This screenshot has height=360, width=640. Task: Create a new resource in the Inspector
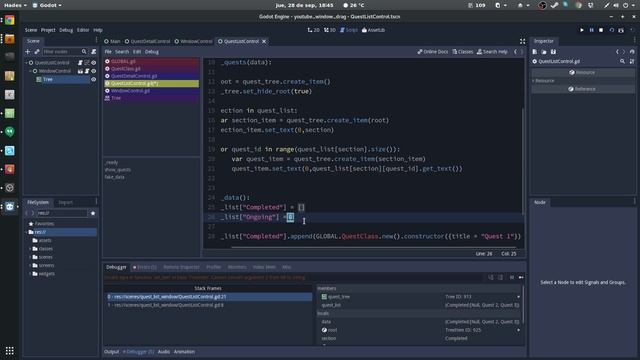pos(535,52)
